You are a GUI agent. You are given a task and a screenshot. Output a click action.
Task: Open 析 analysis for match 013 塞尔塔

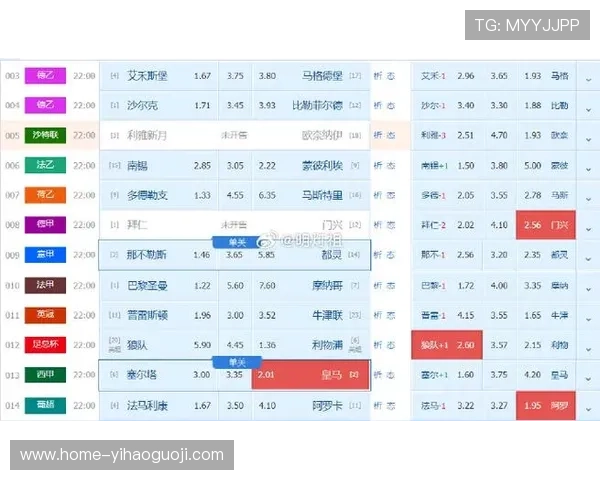click(378, 375)
